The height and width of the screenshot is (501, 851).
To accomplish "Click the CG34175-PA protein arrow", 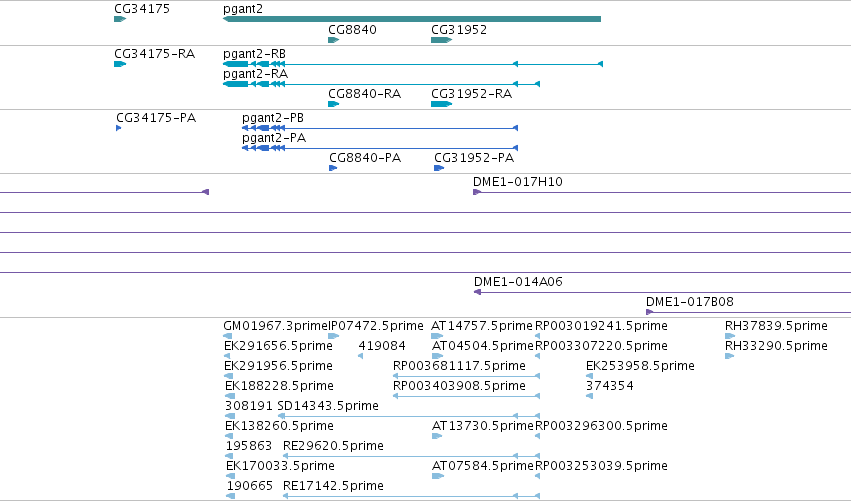I will [118, 128].
